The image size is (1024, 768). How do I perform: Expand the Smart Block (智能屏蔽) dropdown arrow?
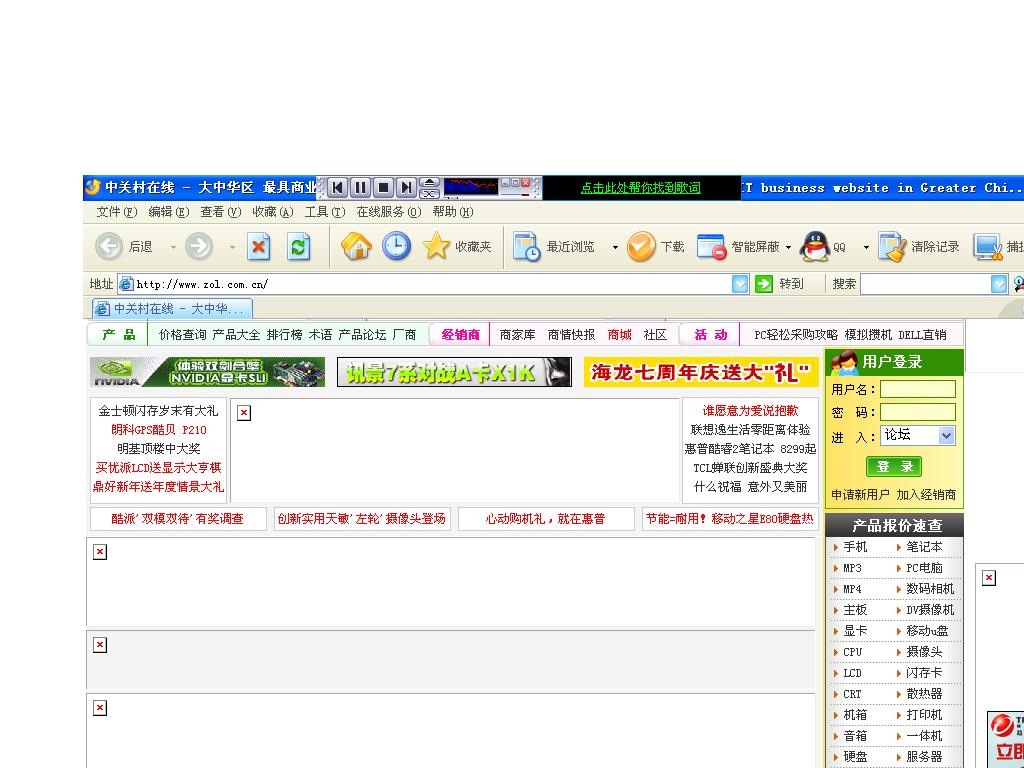(x=788, y=247)
